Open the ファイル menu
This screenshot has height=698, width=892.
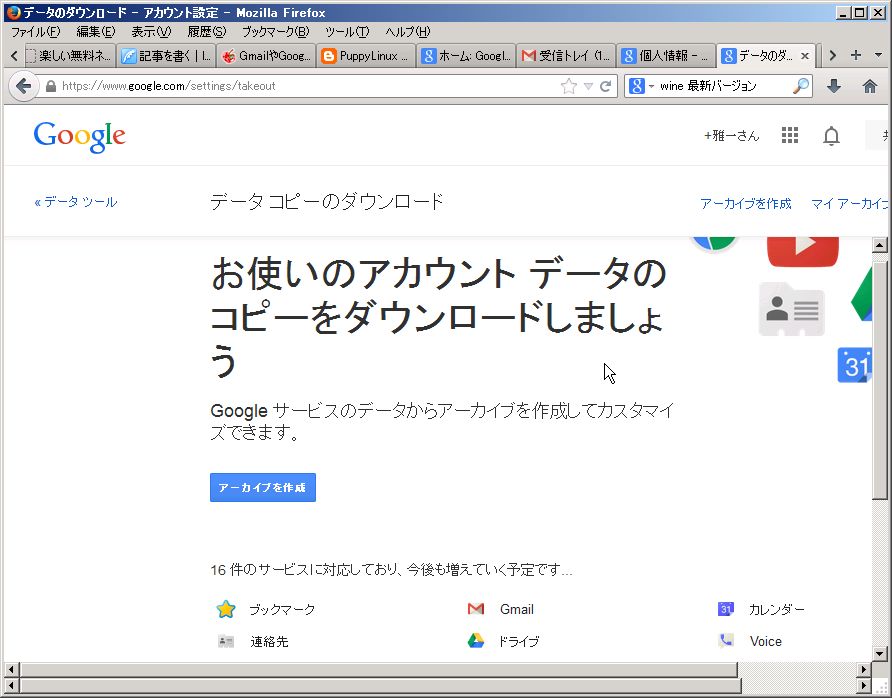click(x=35, y=32)
